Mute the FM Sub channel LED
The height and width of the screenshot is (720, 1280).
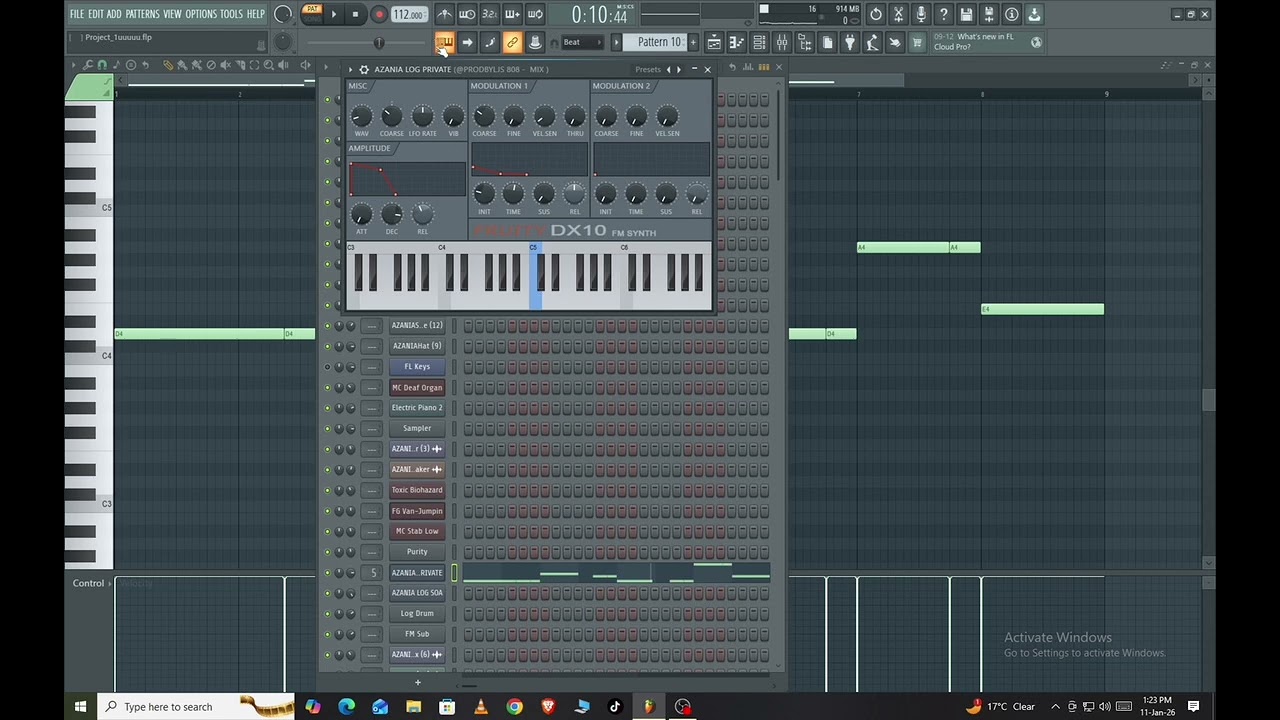tap(327, 634)
